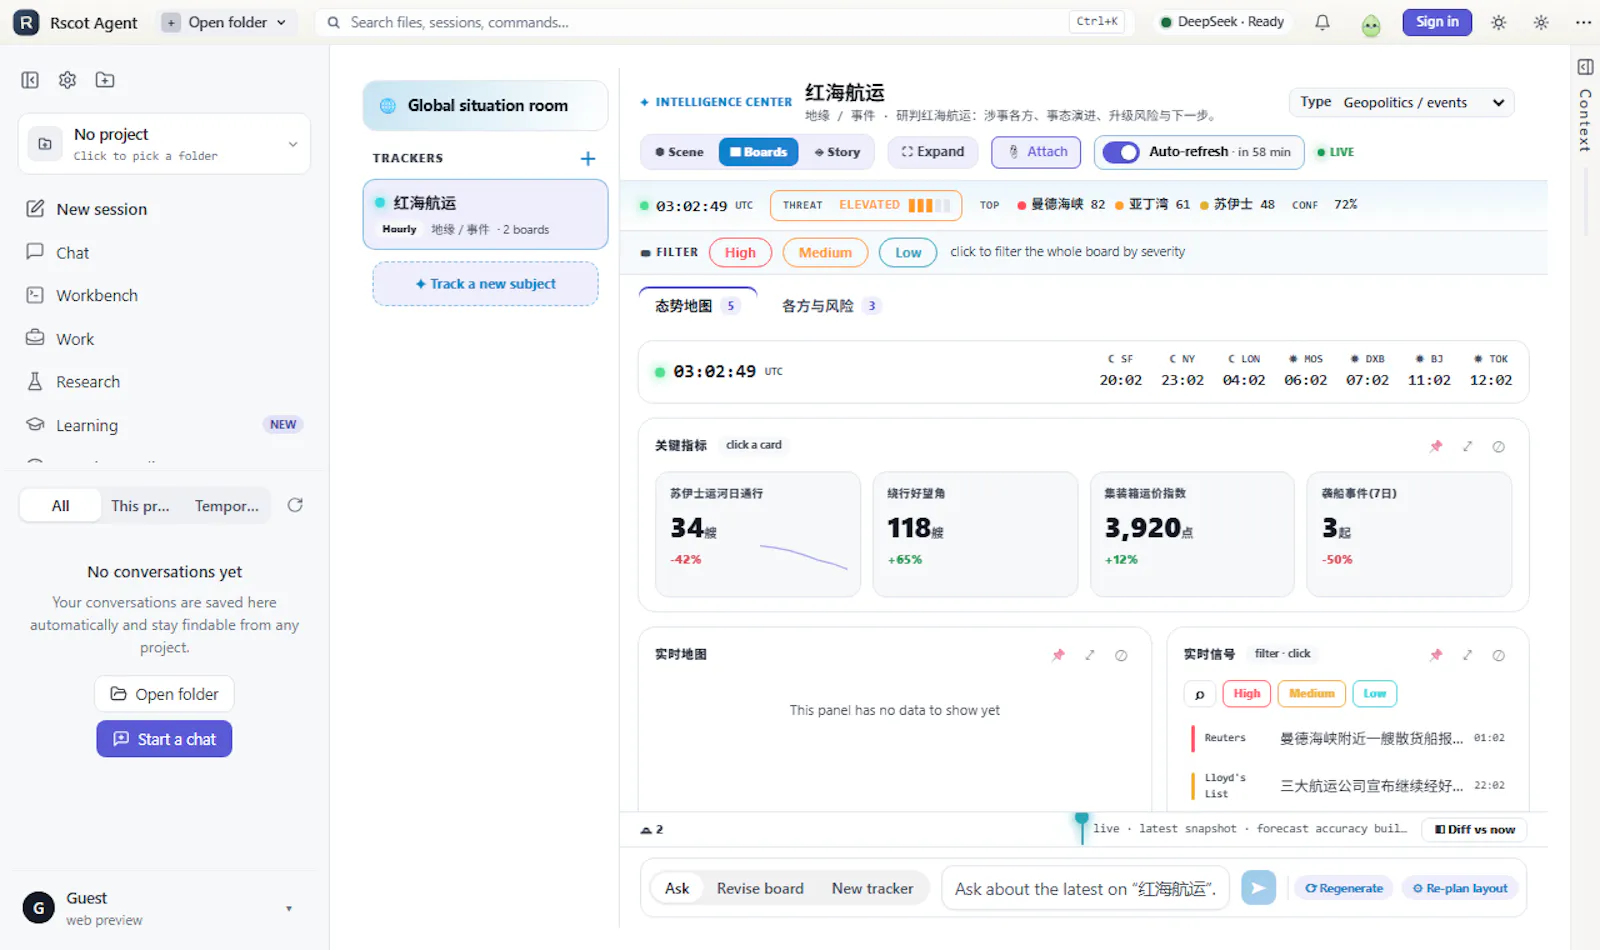Open the Type Geopolitics / events dropdown
The width and height of the screenshot is (1600, 950).
[x=1401, y=102]
